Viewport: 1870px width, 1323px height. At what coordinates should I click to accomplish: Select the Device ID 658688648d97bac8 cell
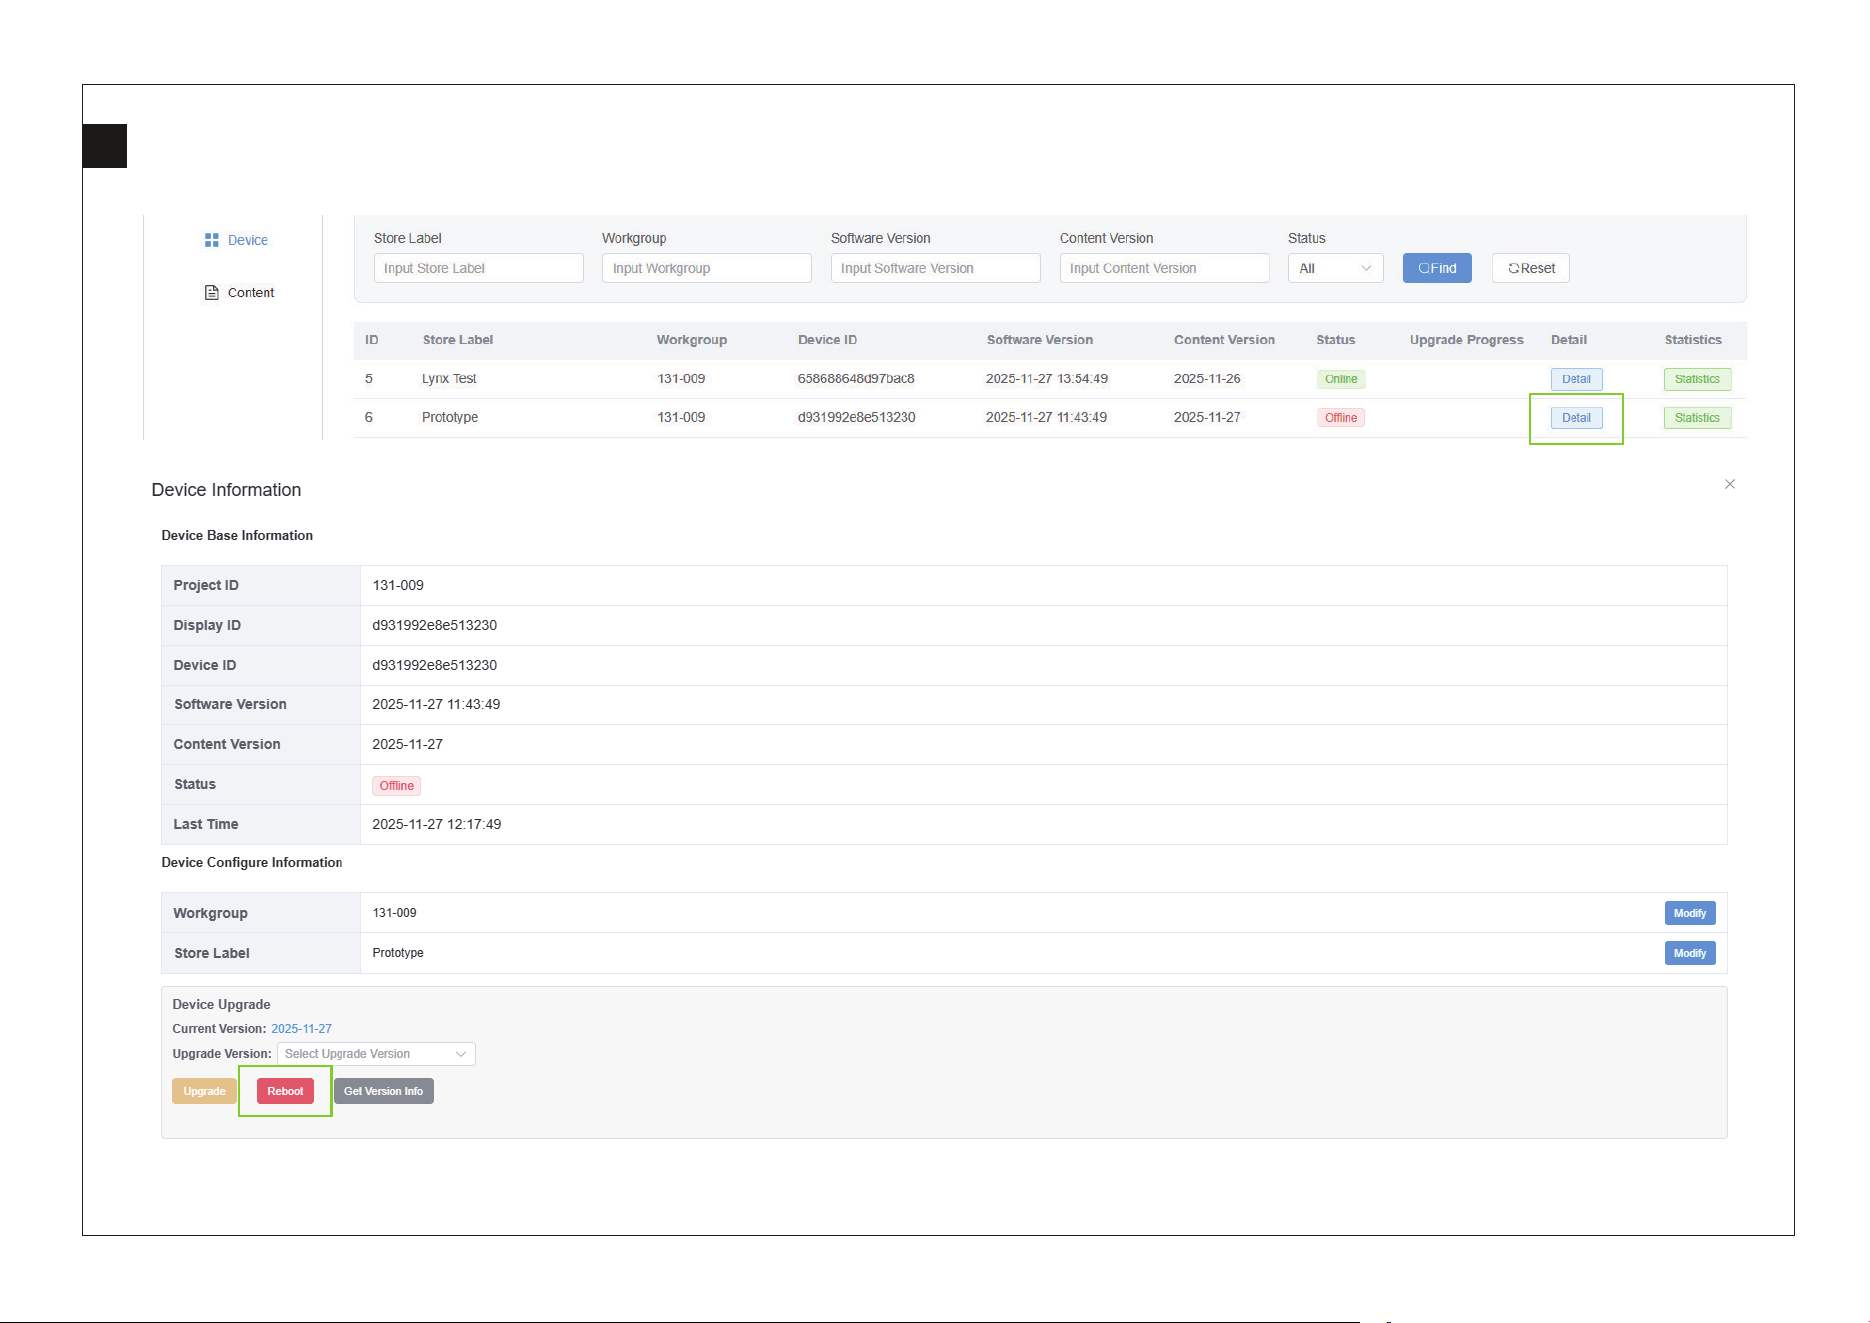coord(856,379)
